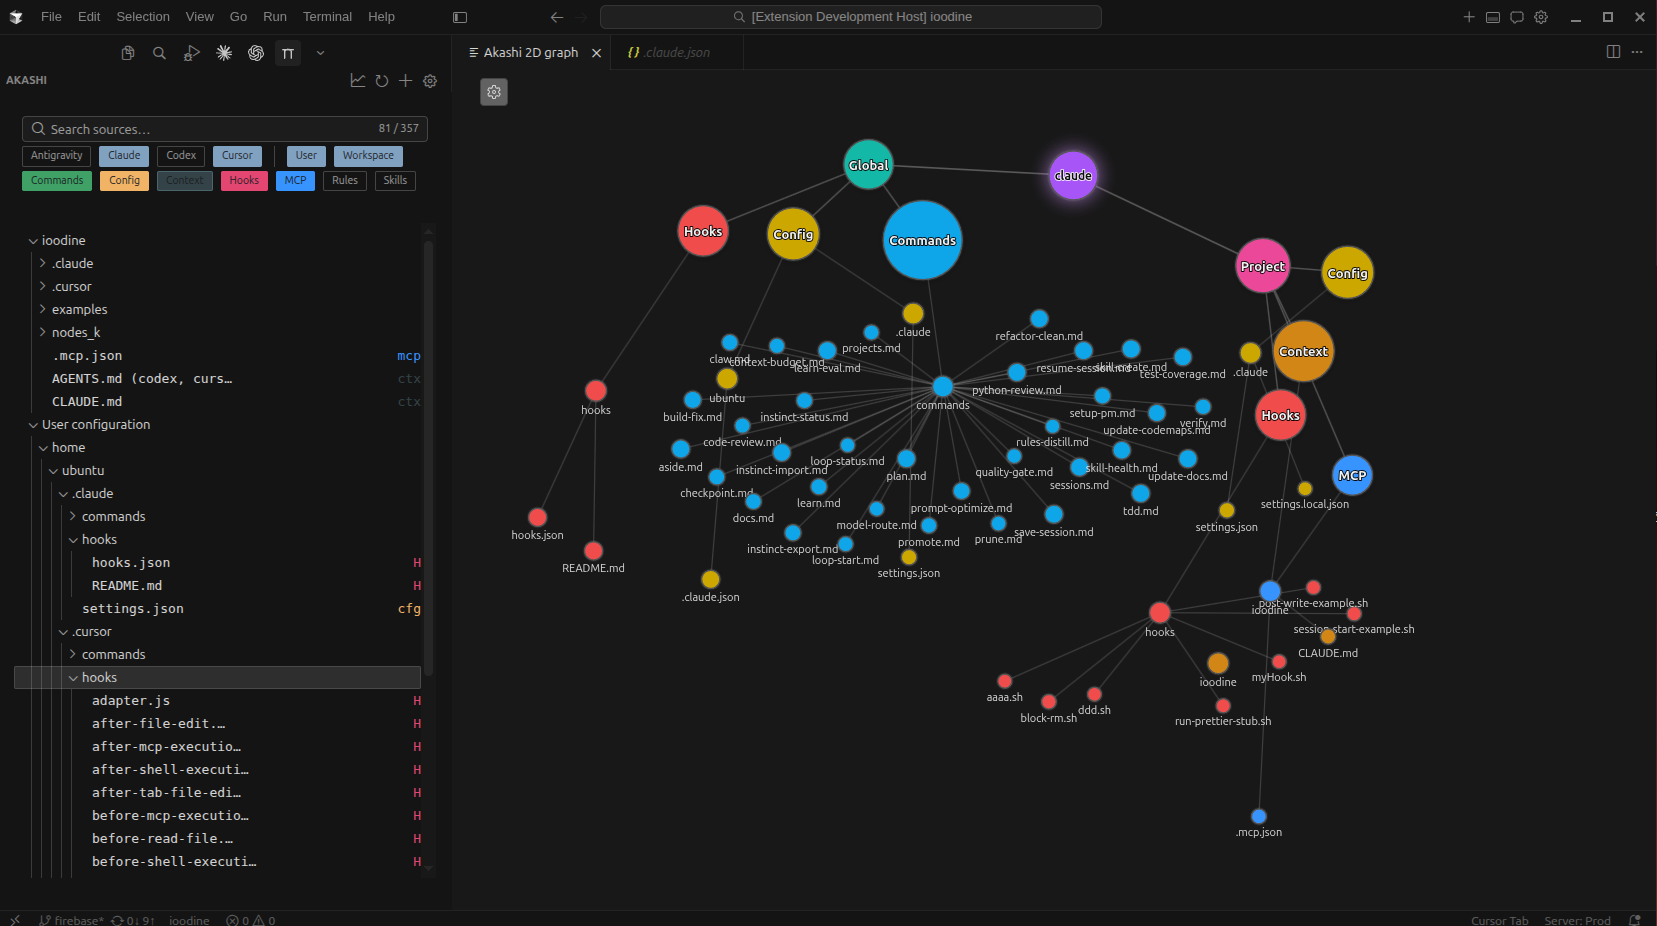Screen dimensions: 1657x926
Task: Open the chevron dropdown next to the Pi icon
Action: pyautogui.click(x=320, y=52)
